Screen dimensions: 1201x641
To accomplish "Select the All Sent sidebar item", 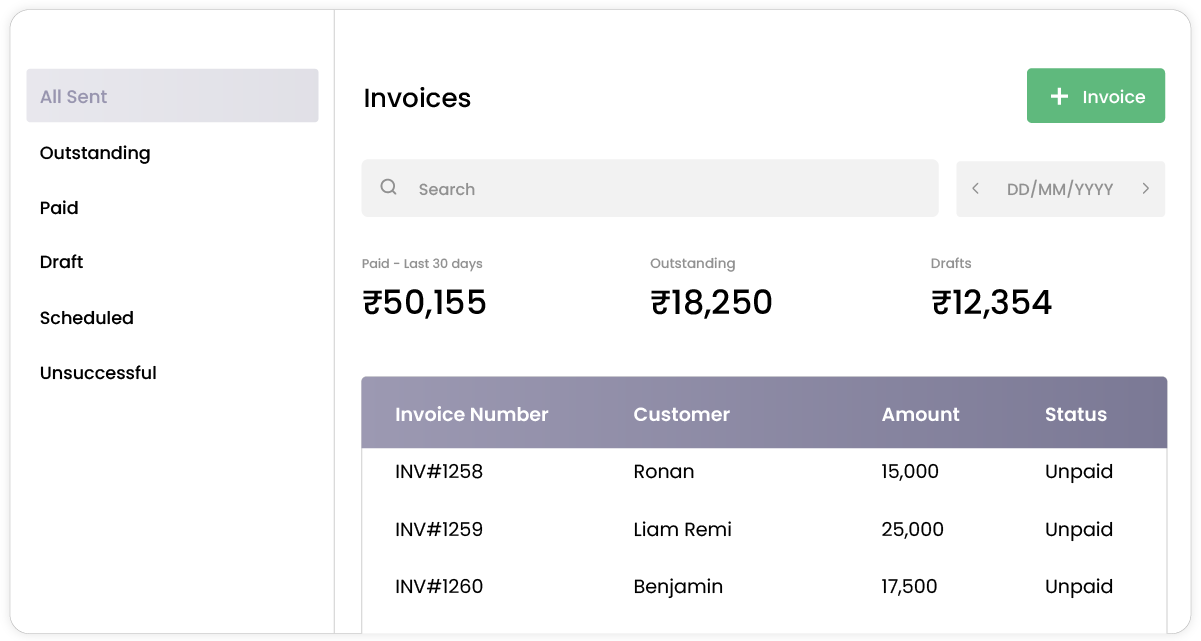I will coord(172,96).
